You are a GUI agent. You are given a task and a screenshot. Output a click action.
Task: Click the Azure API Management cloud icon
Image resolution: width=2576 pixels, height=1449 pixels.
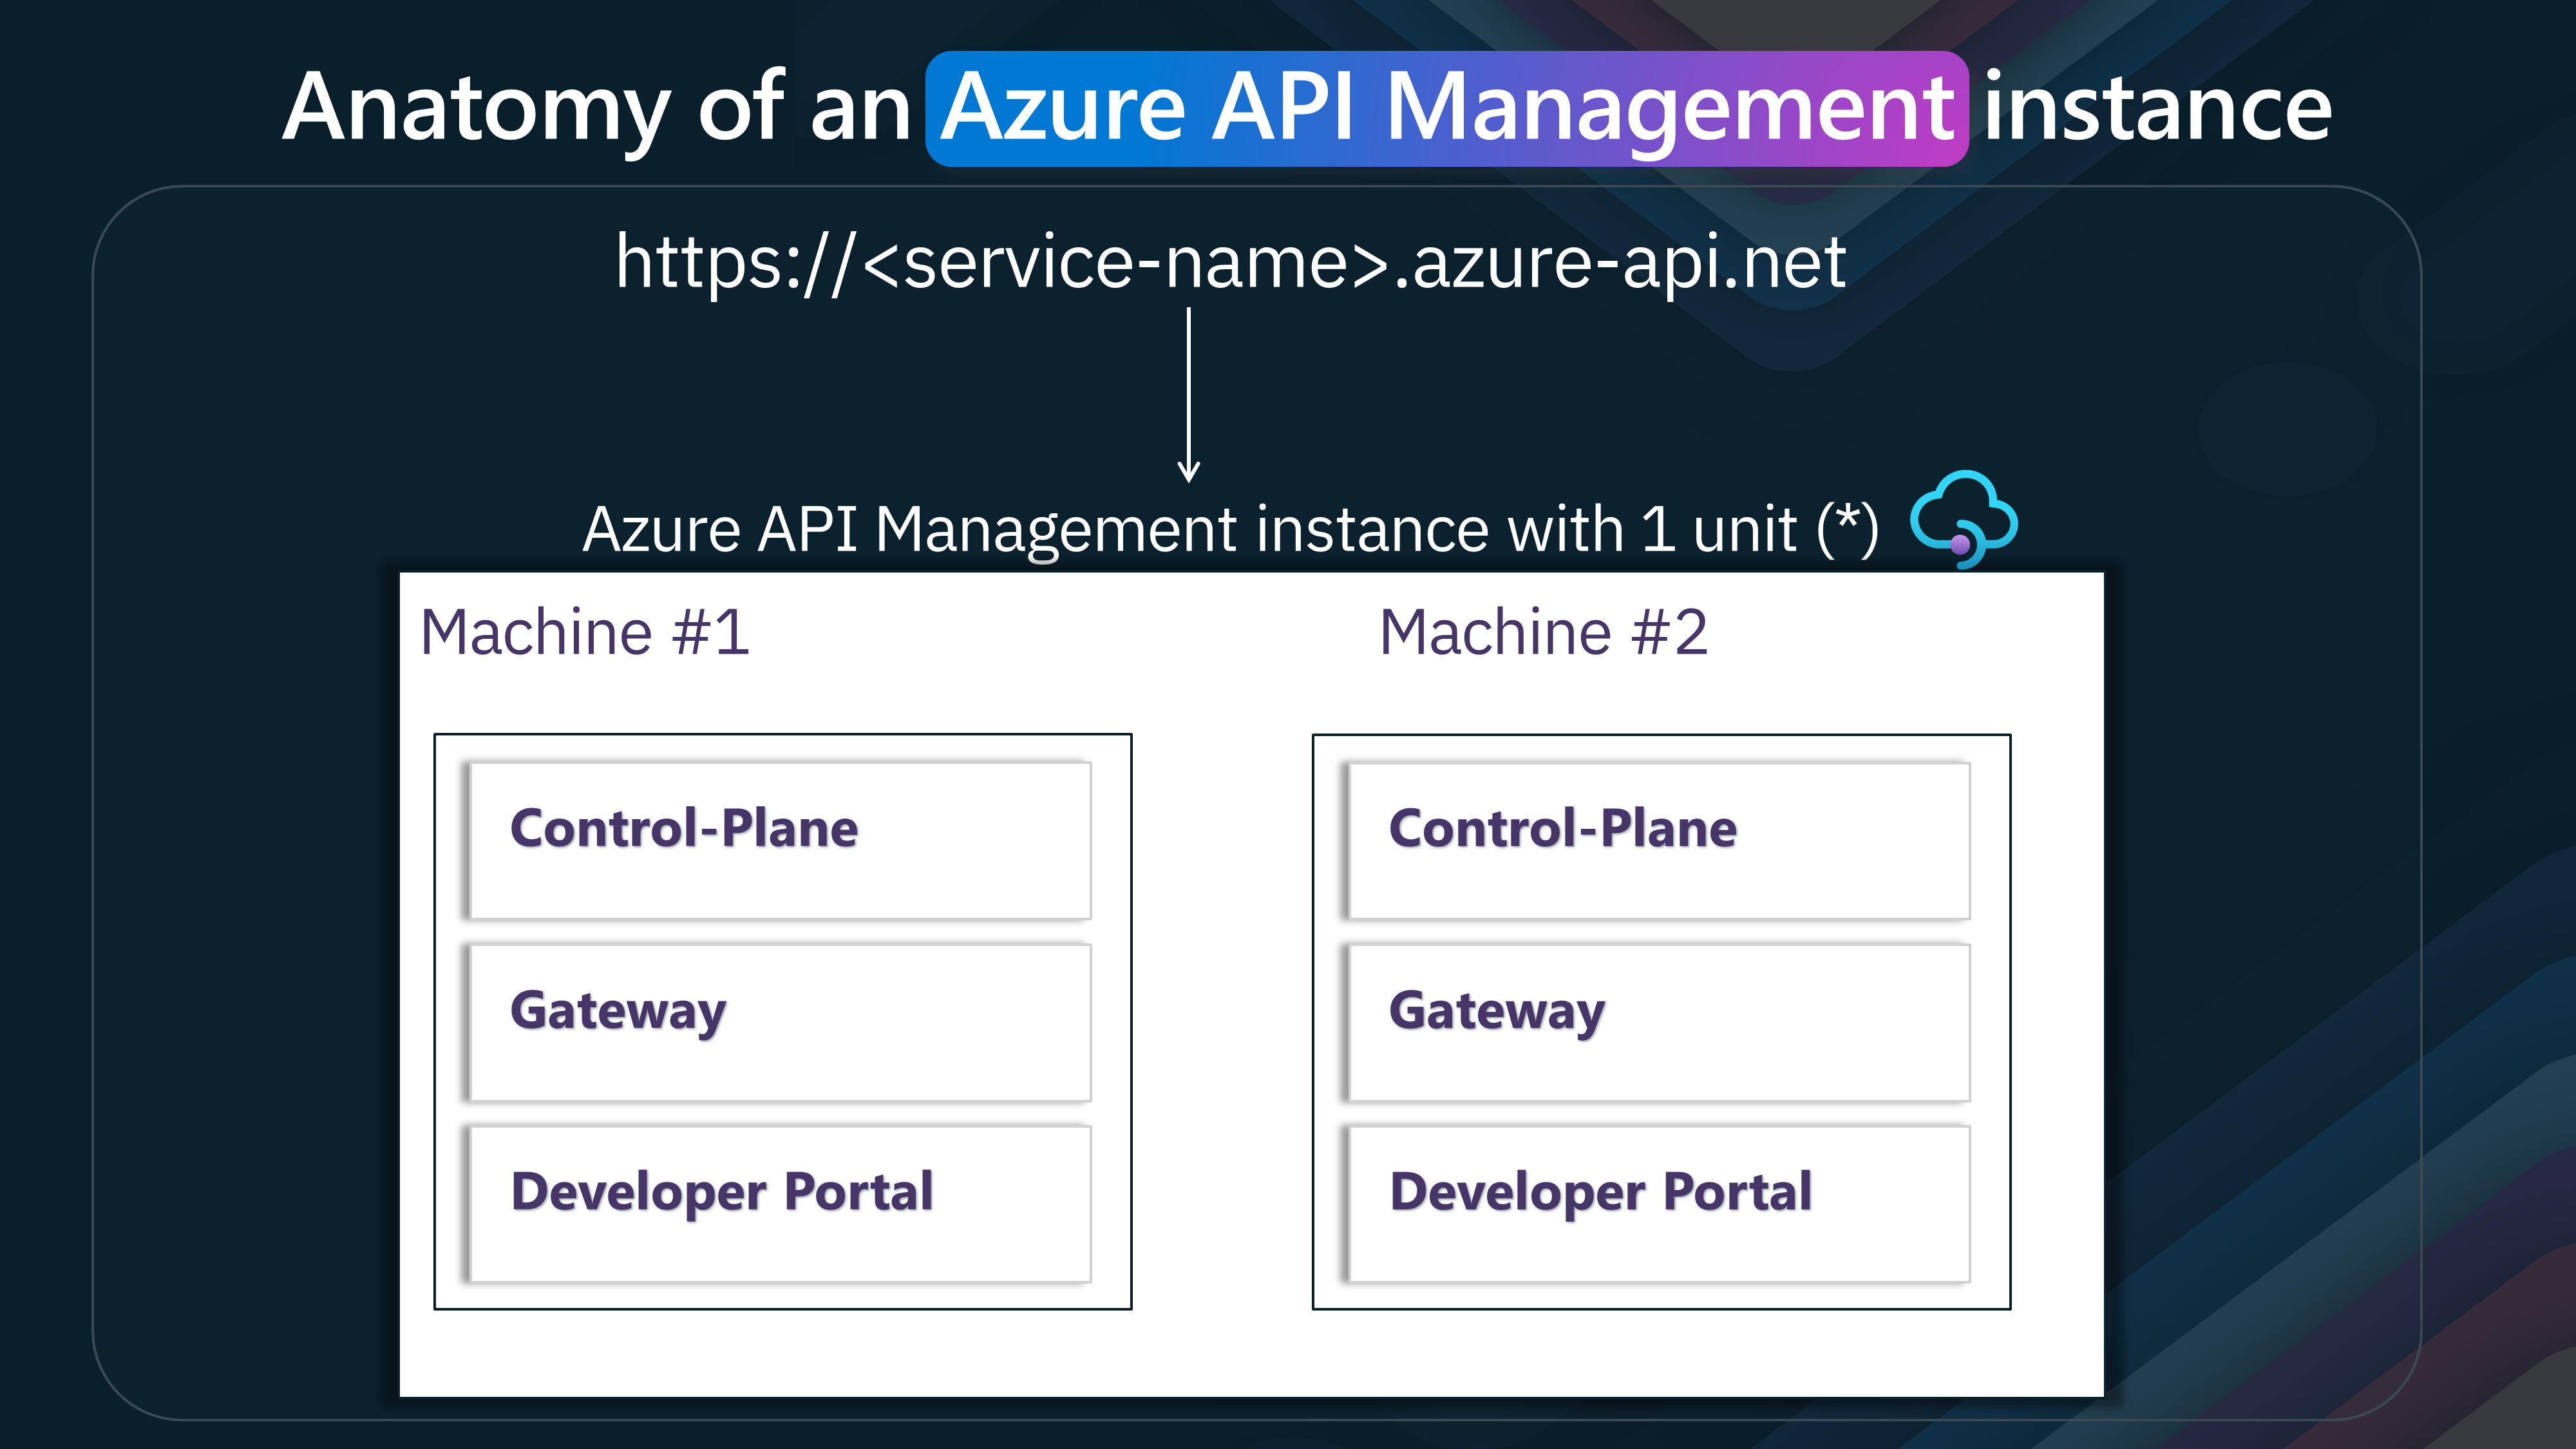coord(1963,519)
